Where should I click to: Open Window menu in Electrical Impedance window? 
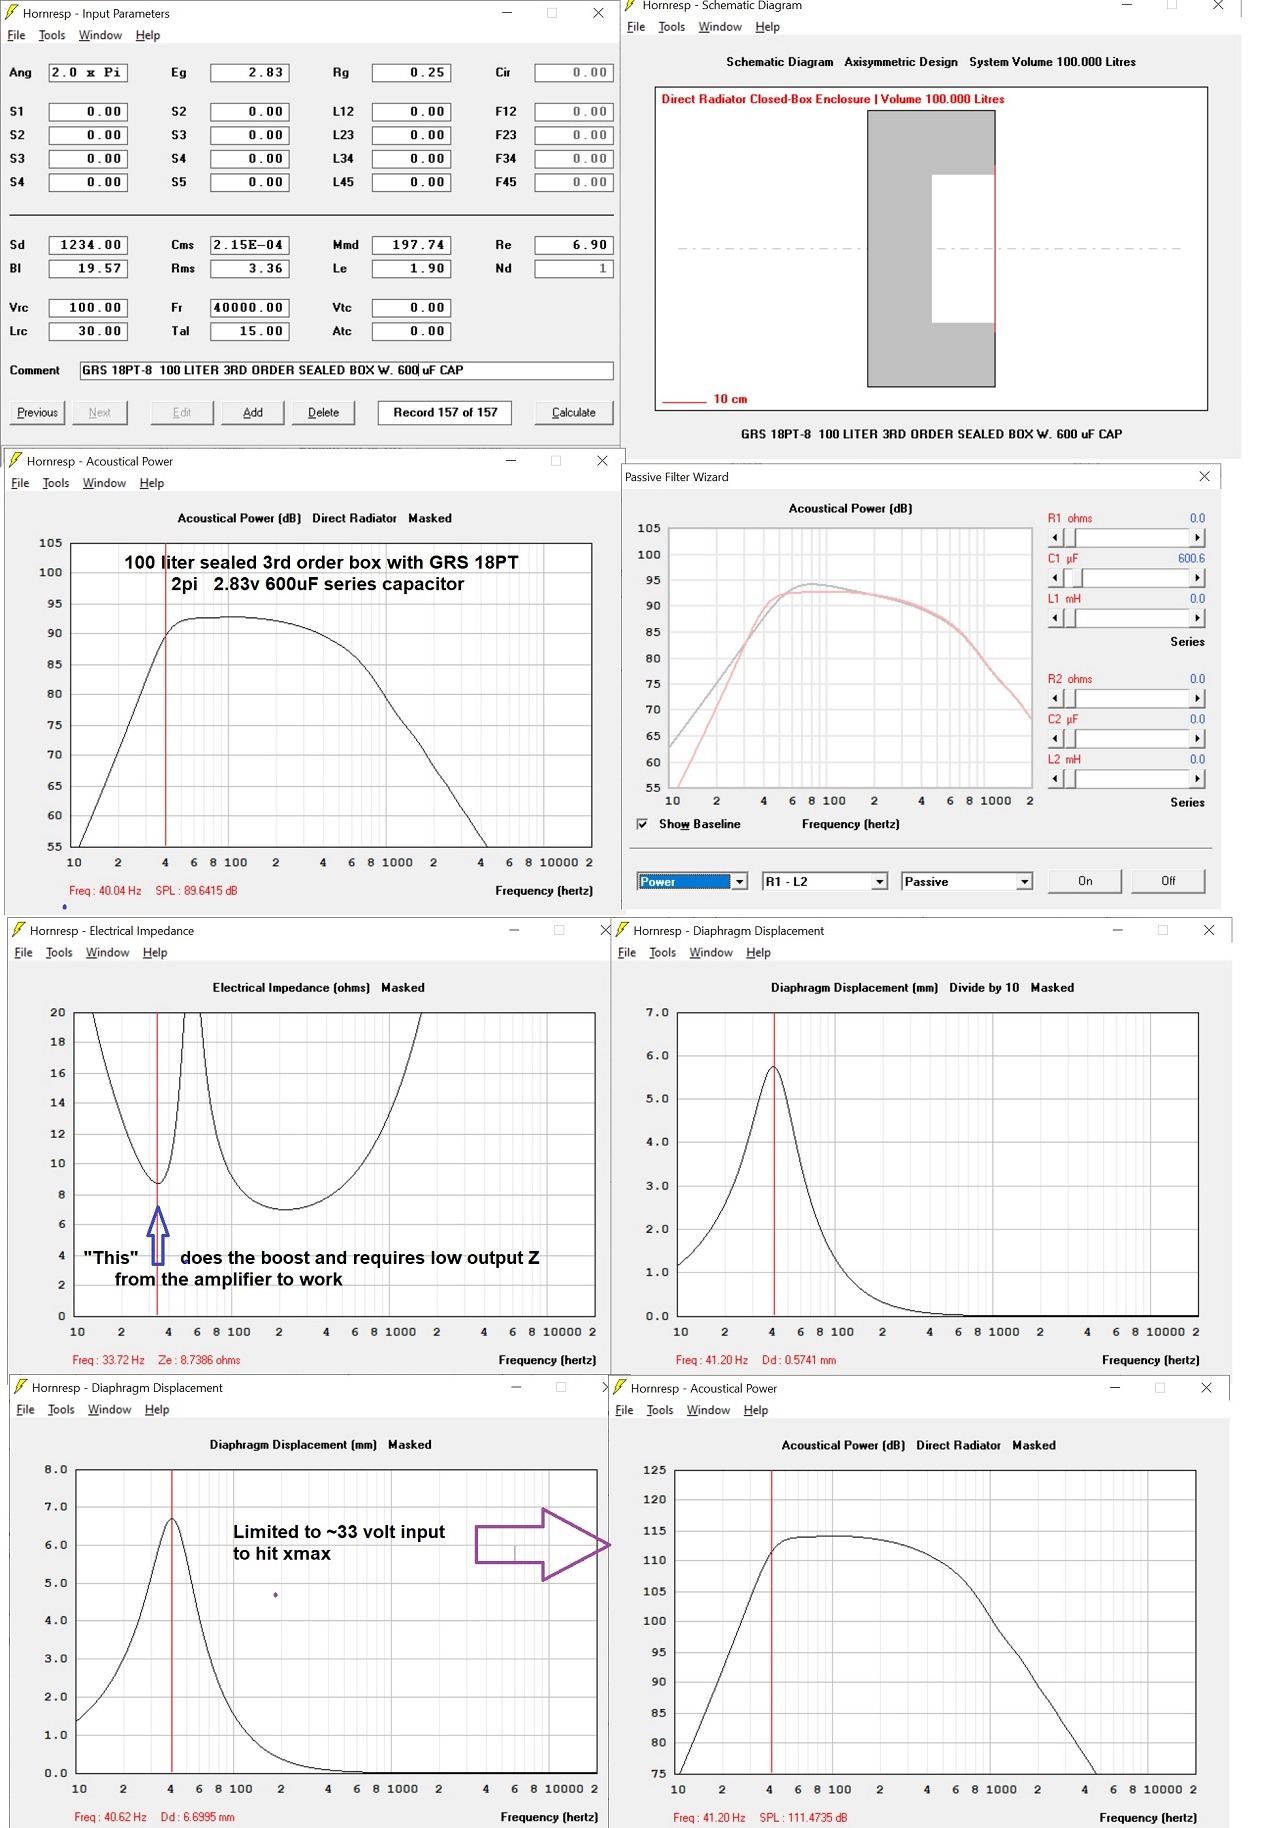click(107, 952)
